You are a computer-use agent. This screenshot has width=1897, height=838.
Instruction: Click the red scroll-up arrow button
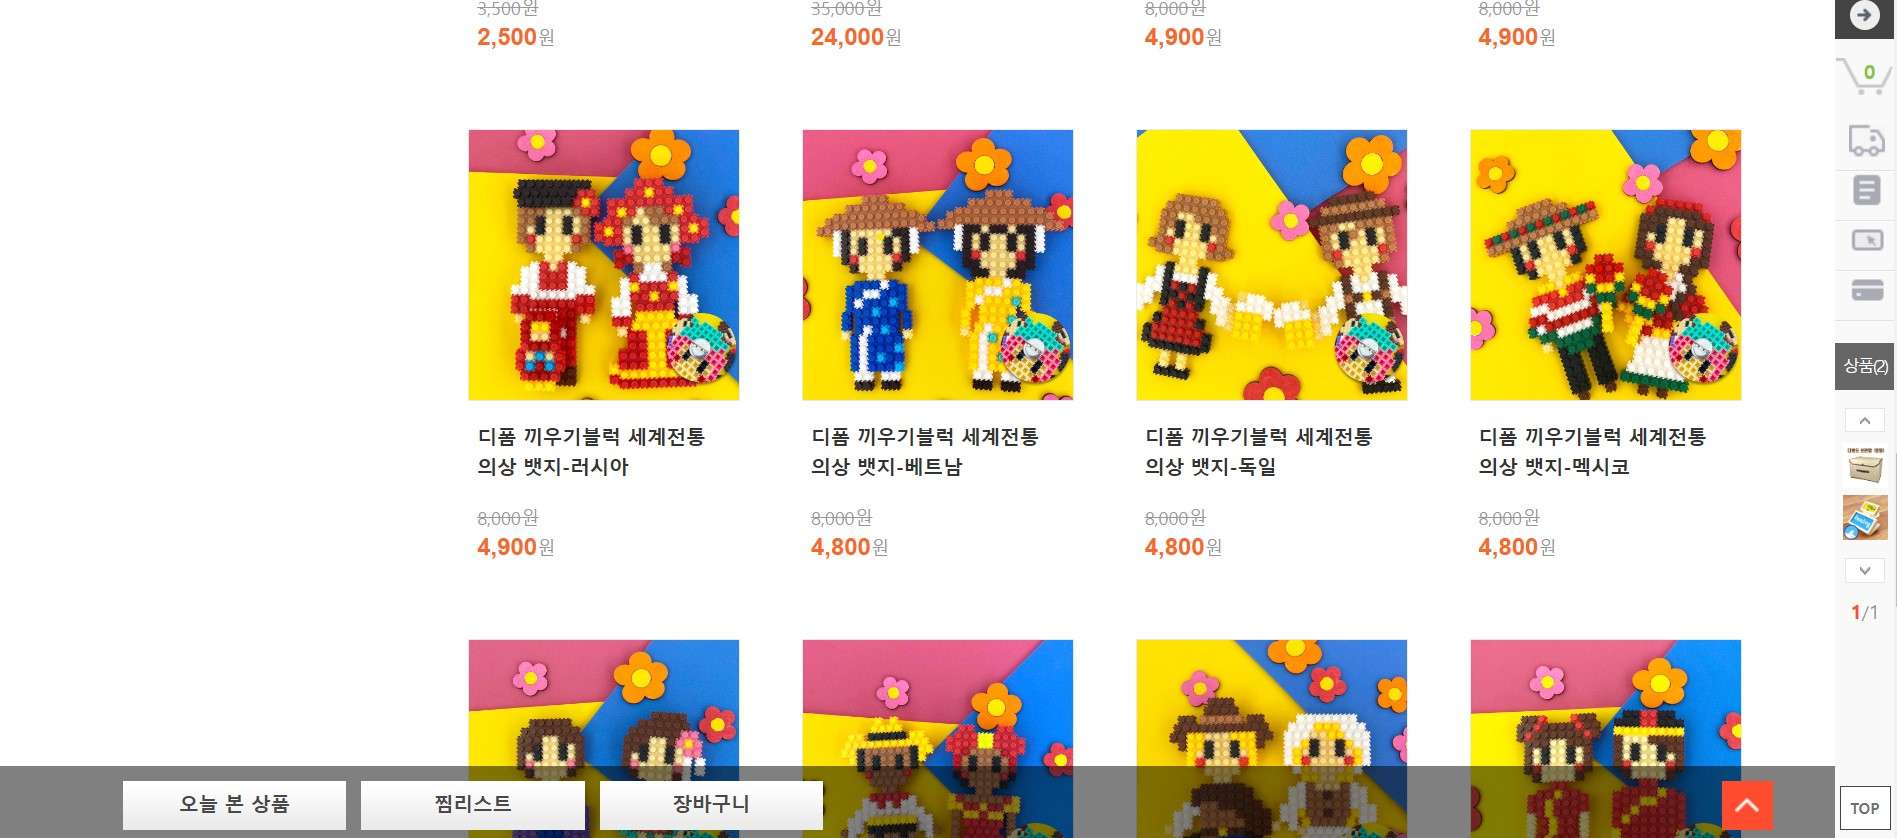point(1747,805)
